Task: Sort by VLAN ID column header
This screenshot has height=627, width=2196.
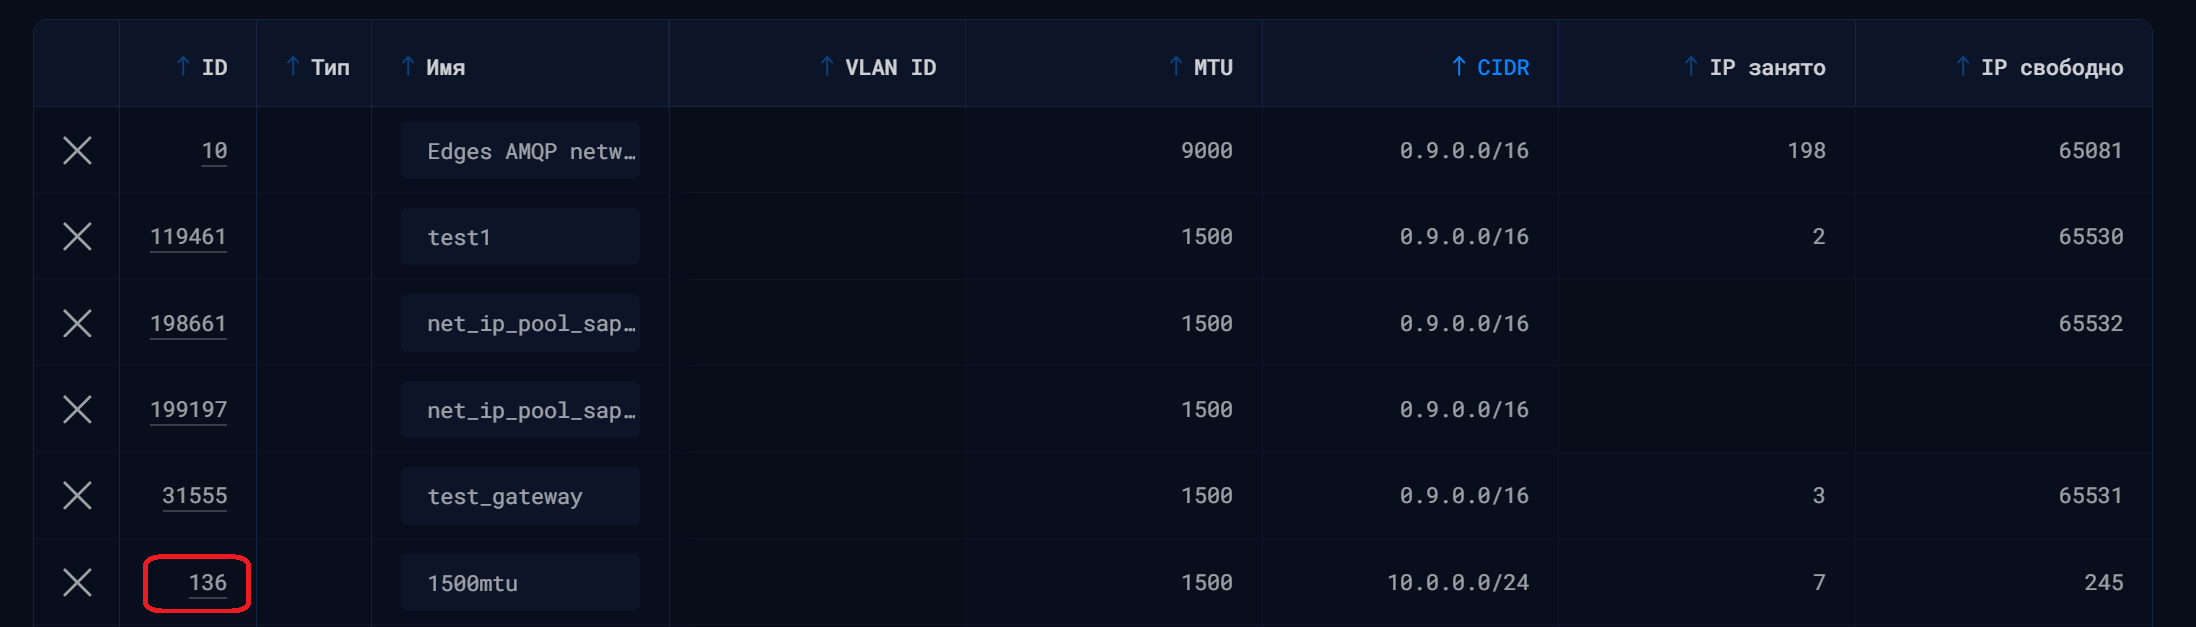Action: tap(878, 67)
